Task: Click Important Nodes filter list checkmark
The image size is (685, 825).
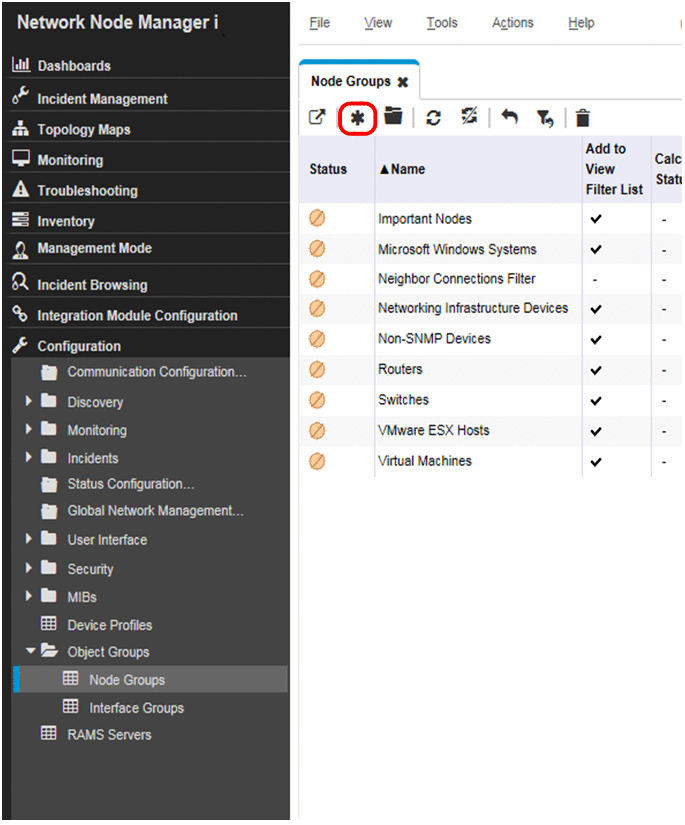Action: pos(596,219)
